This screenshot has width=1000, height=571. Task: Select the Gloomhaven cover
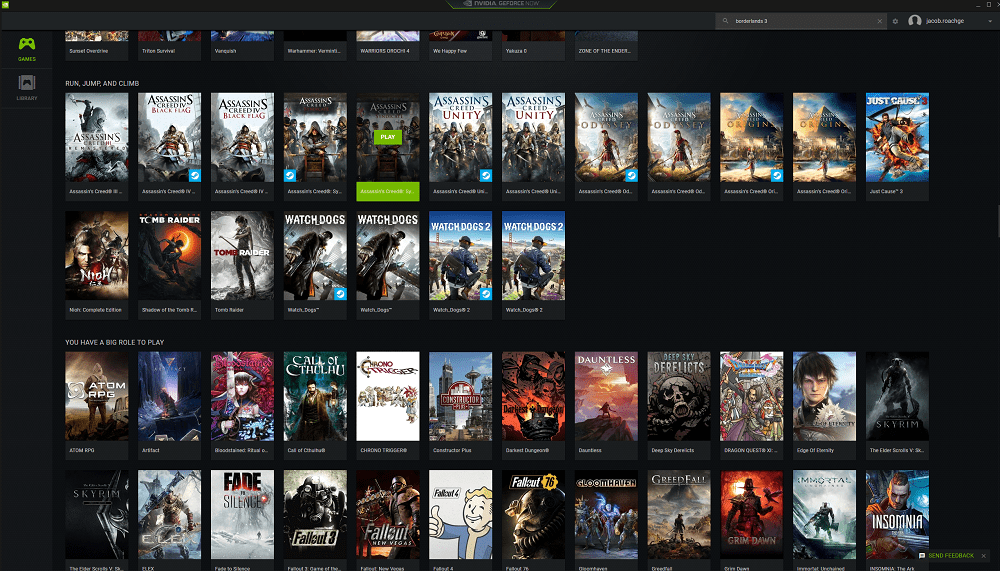(606, 515)
